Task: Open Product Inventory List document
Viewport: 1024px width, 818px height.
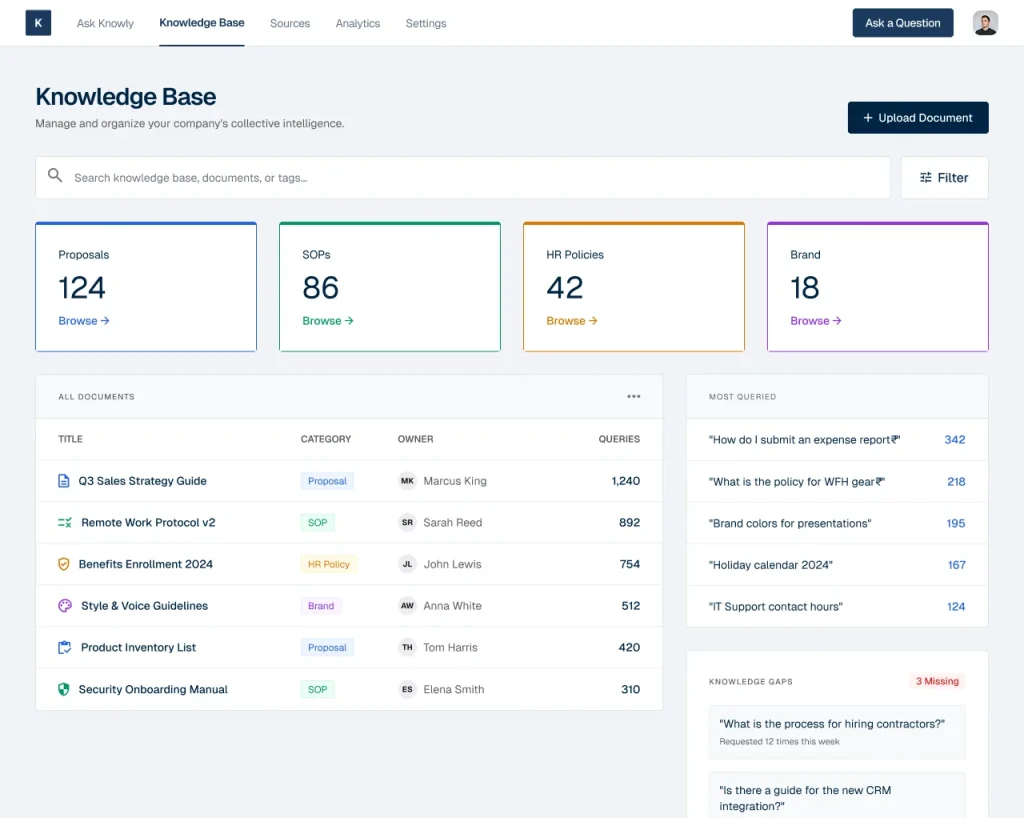Action: pyautogui.click(x=138, y=648)
